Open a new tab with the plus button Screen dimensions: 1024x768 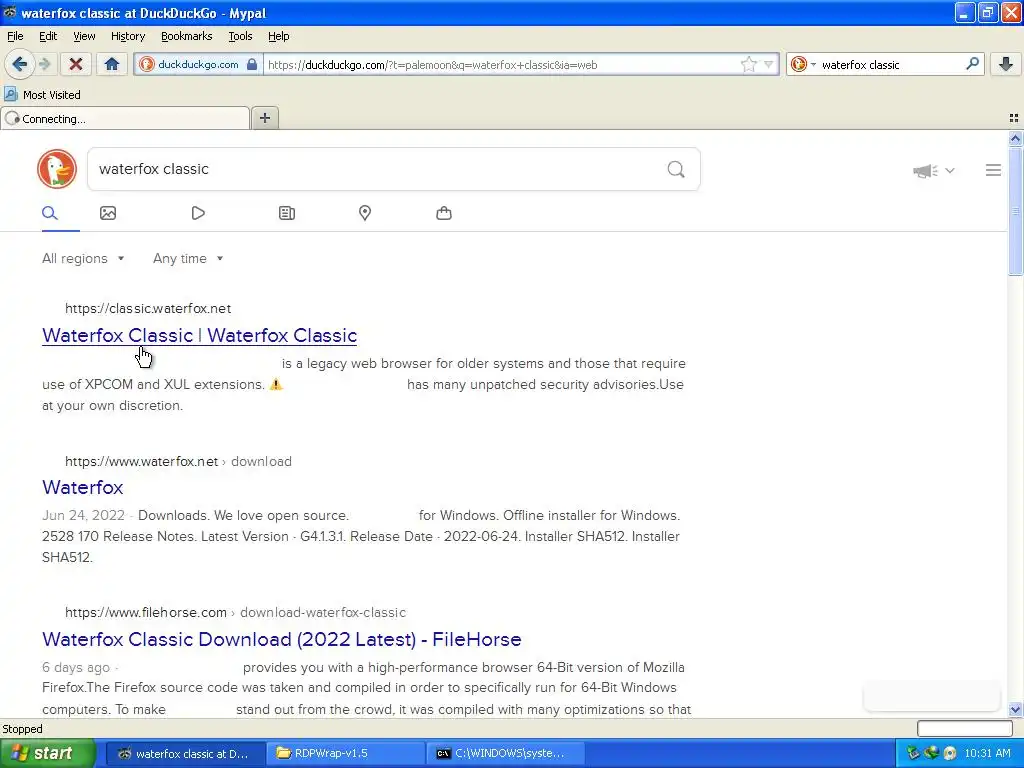coord(264,118)
